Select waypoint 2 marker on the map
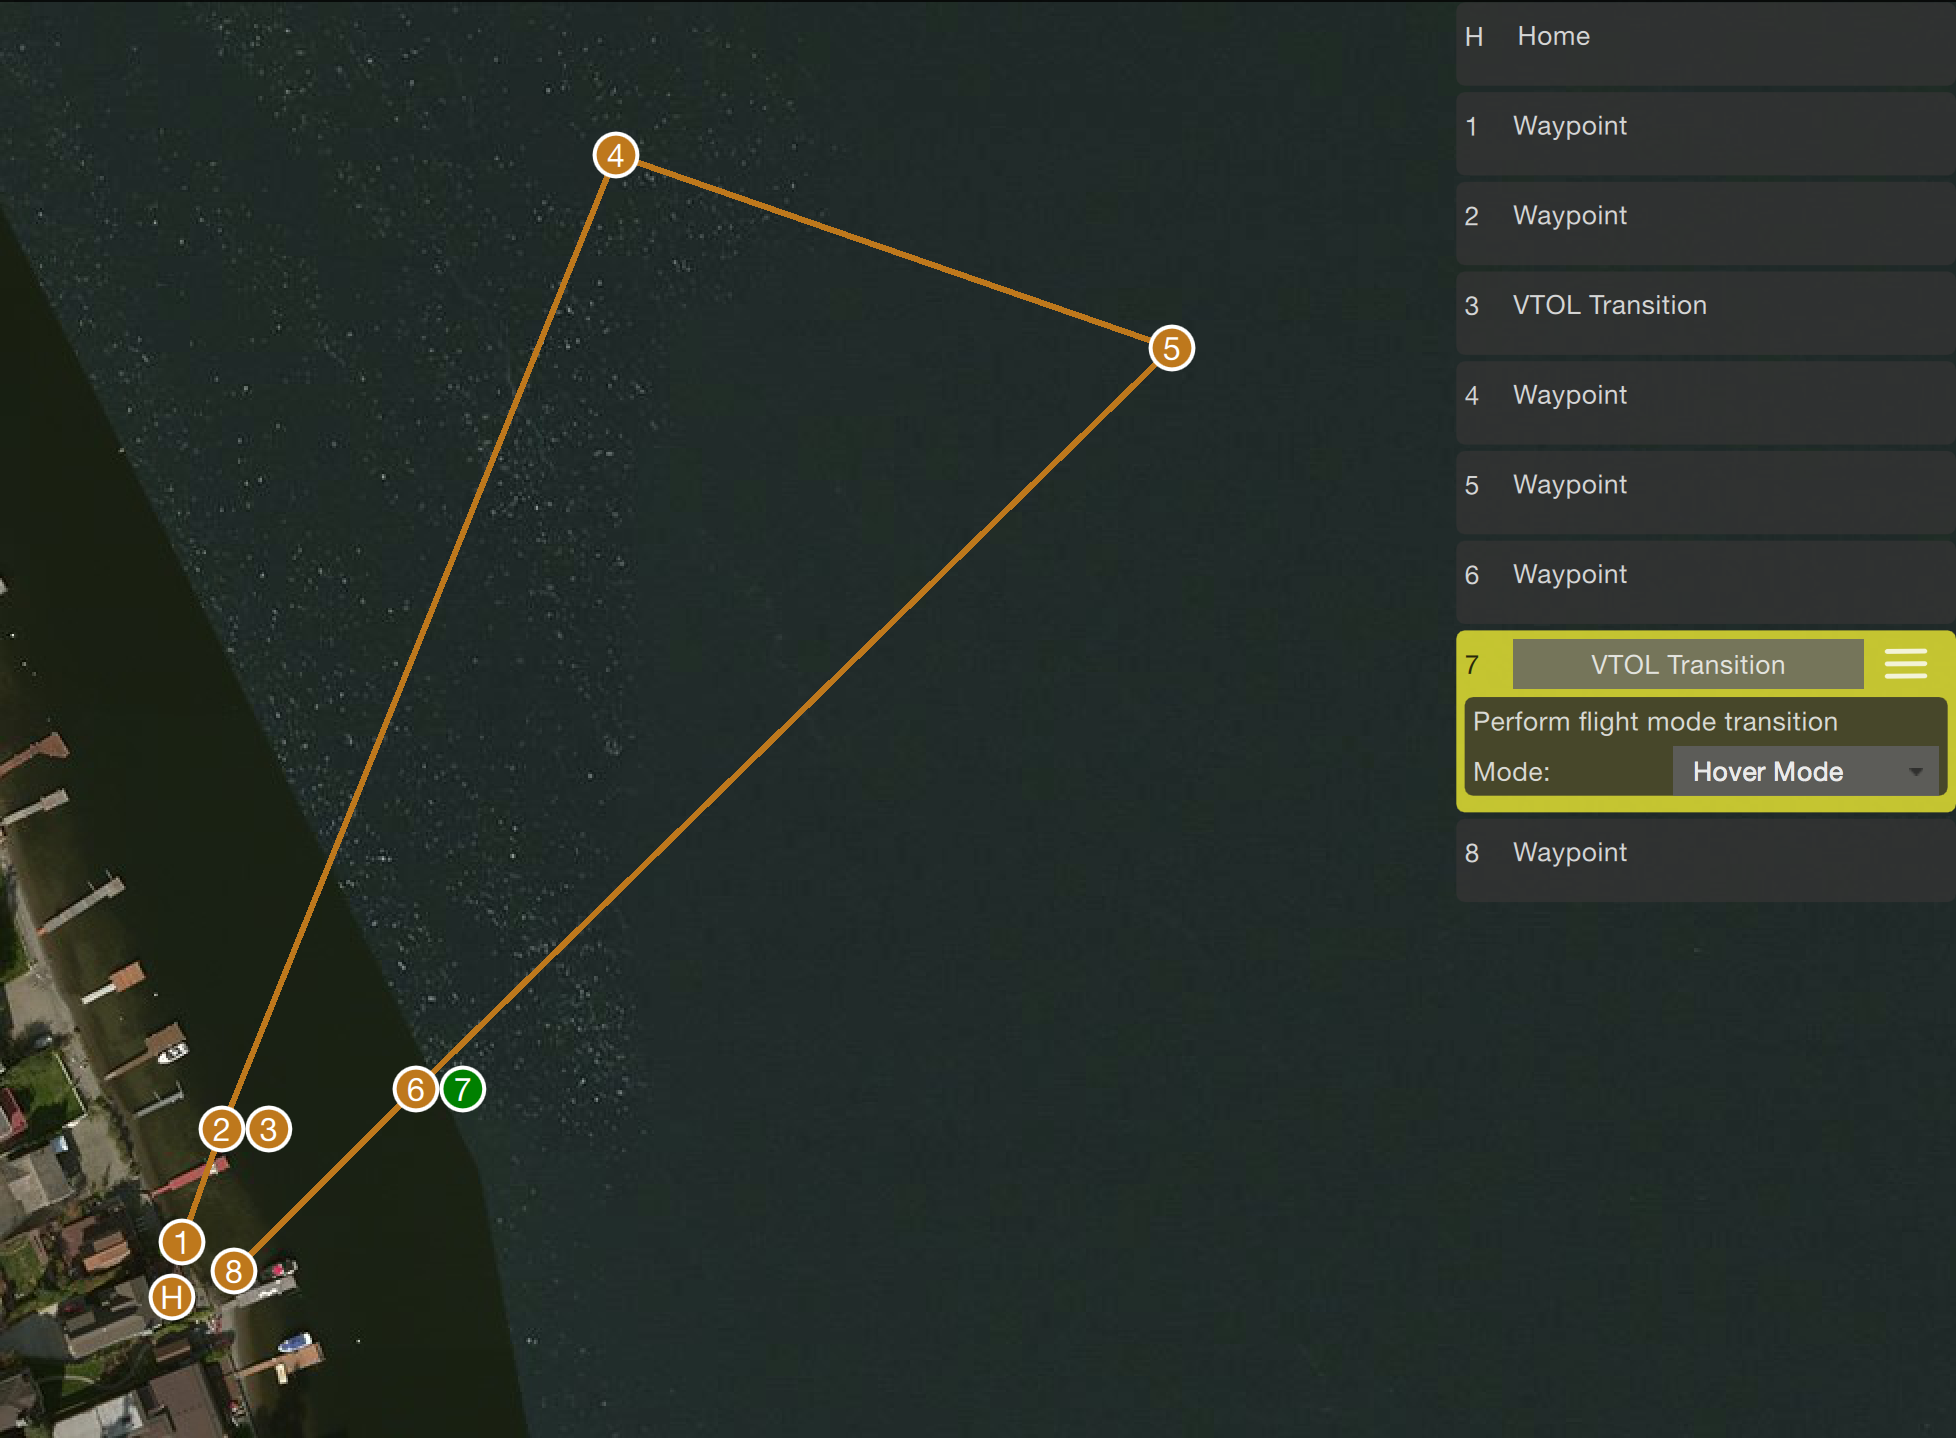Viewport: 1956px width, 1438px height. [x=222, y=1130]
